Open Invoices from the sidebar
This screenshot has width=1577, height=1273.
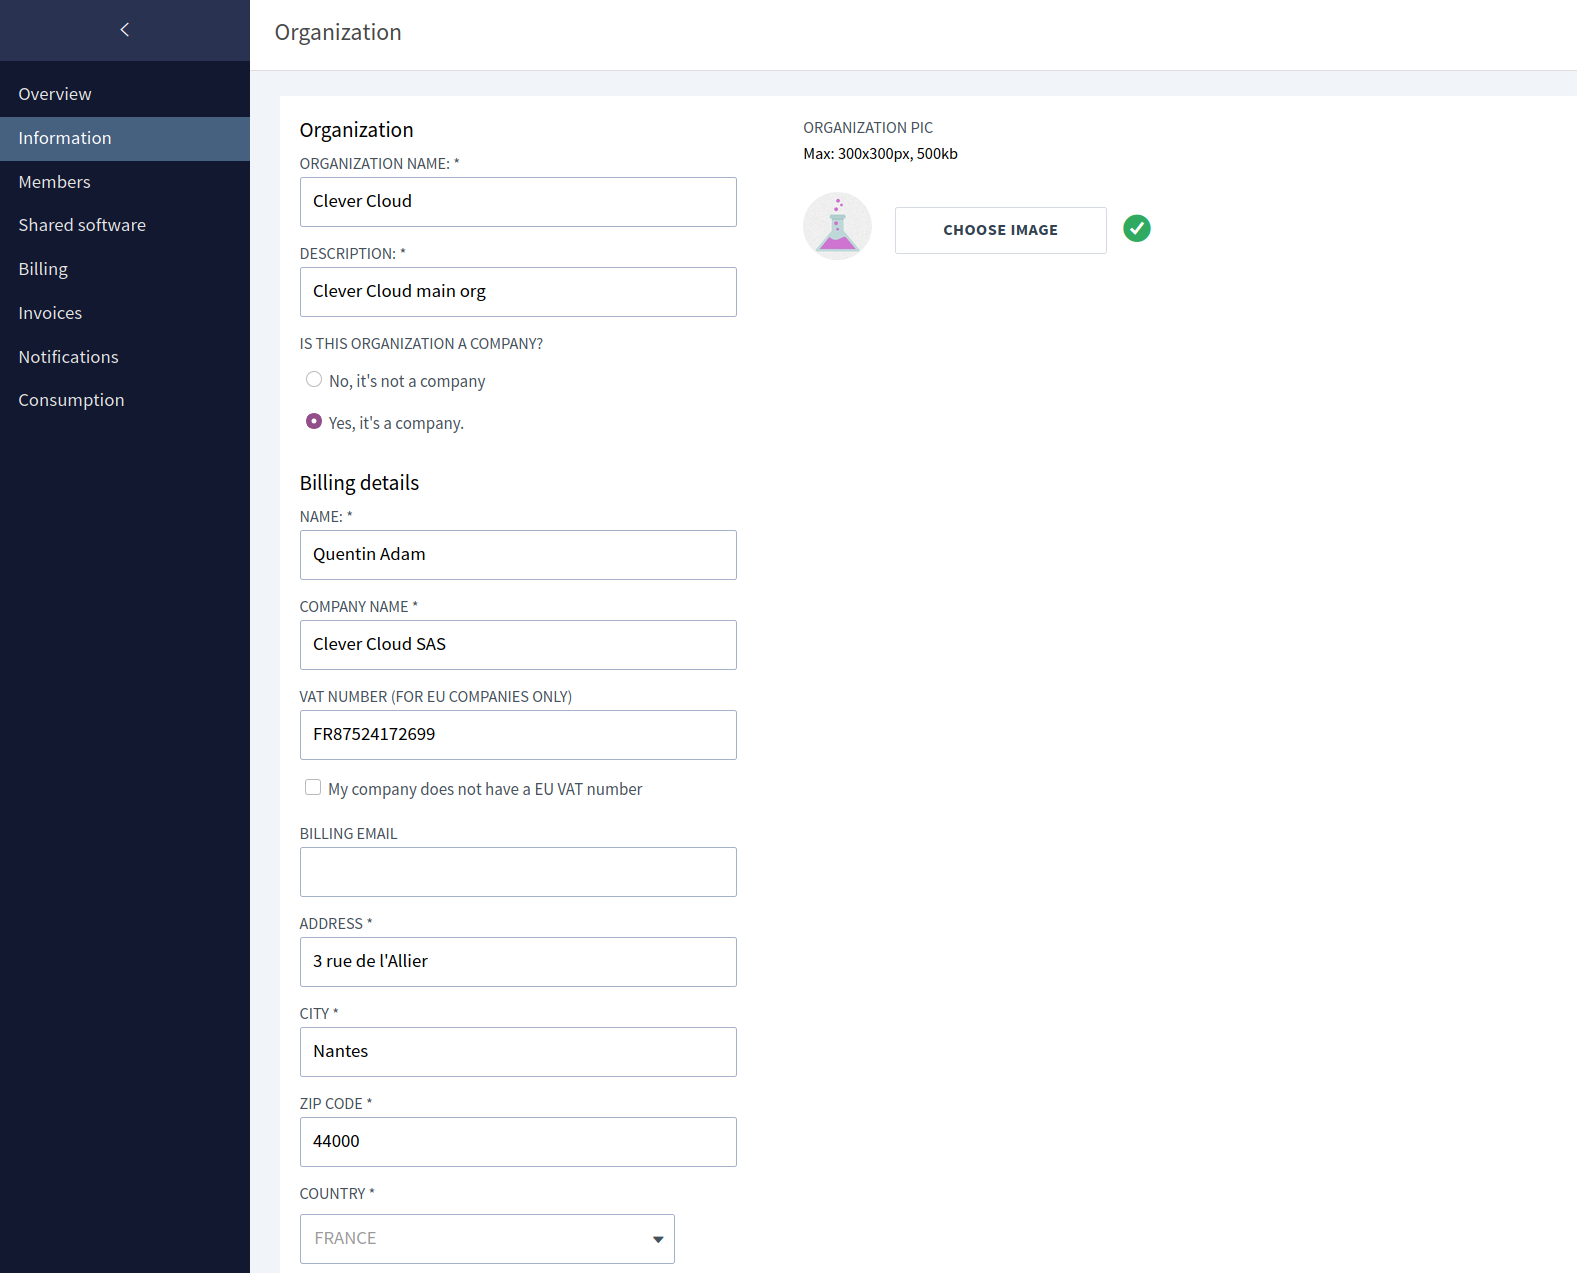coord(50,313)
